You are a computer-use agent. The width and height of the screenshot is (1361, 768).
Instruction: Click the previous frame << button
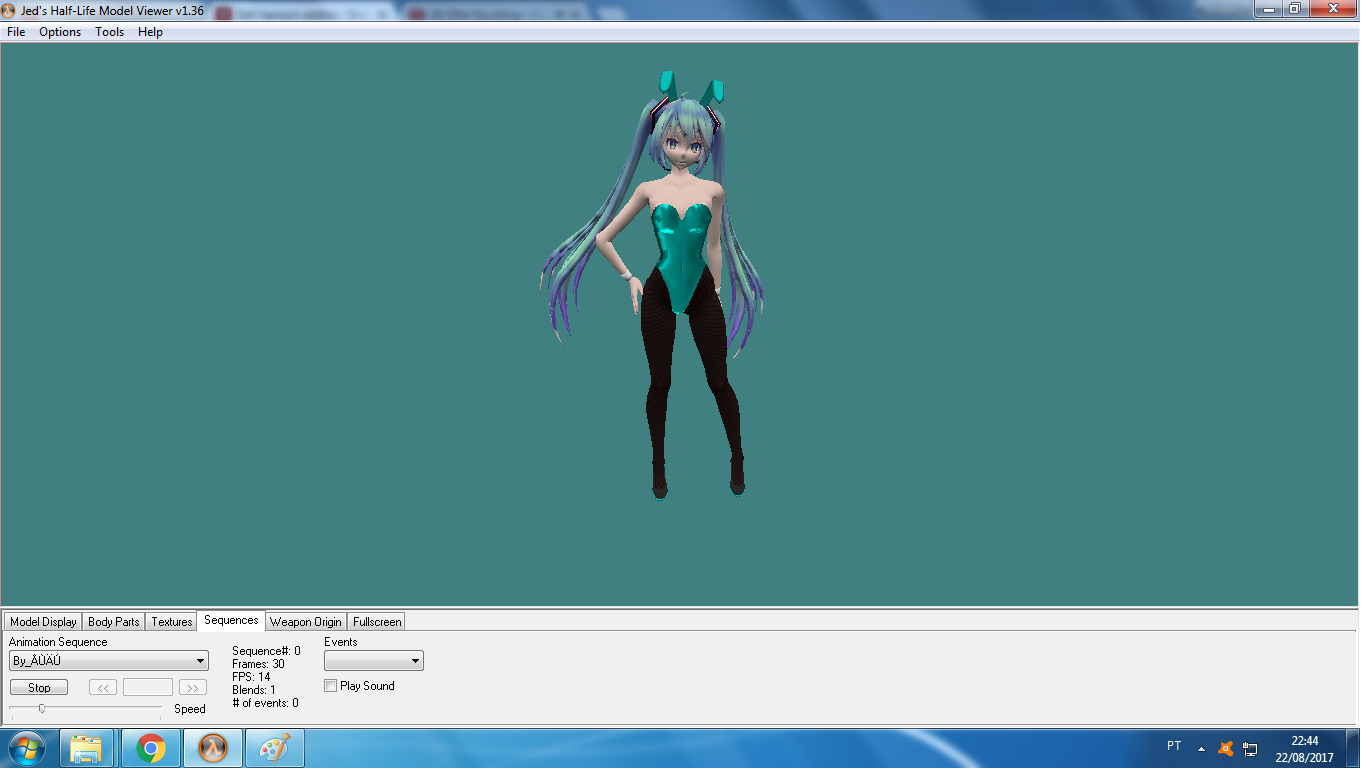[103, 688]
